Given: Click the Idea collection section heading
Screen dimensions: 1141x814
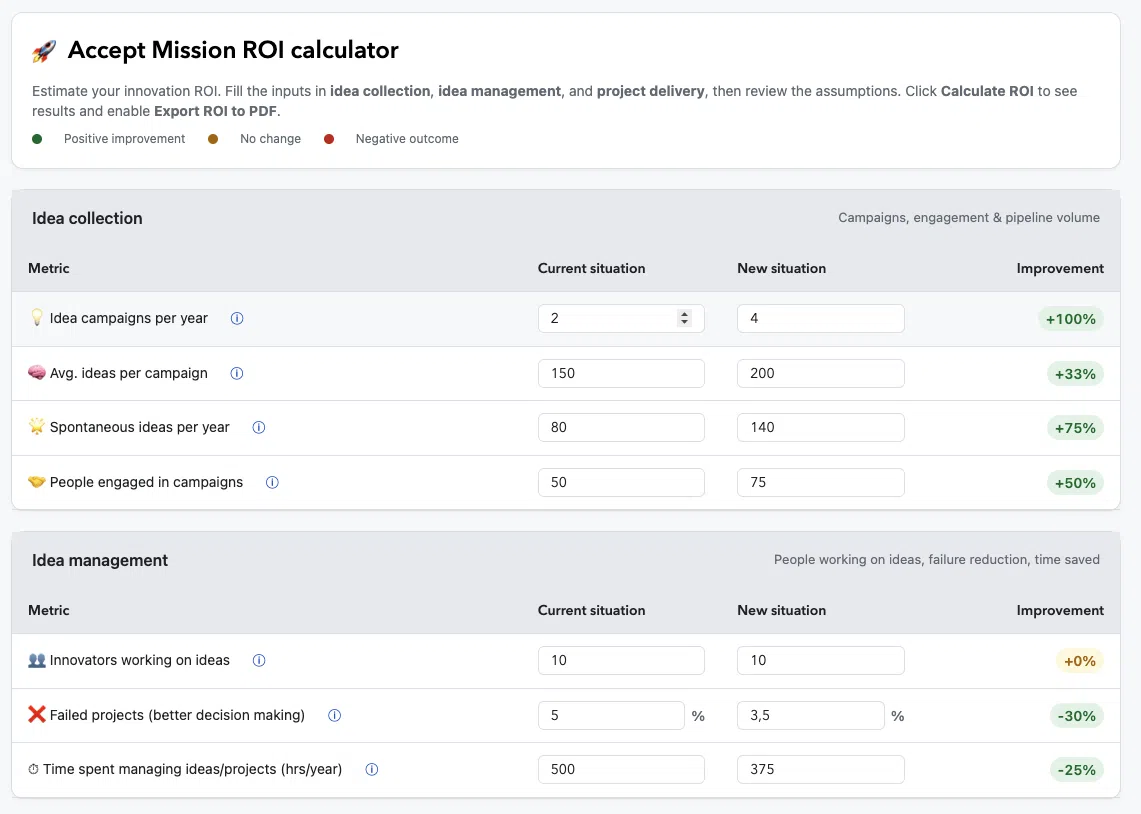Looking at the screenshot, I should 87,218.
